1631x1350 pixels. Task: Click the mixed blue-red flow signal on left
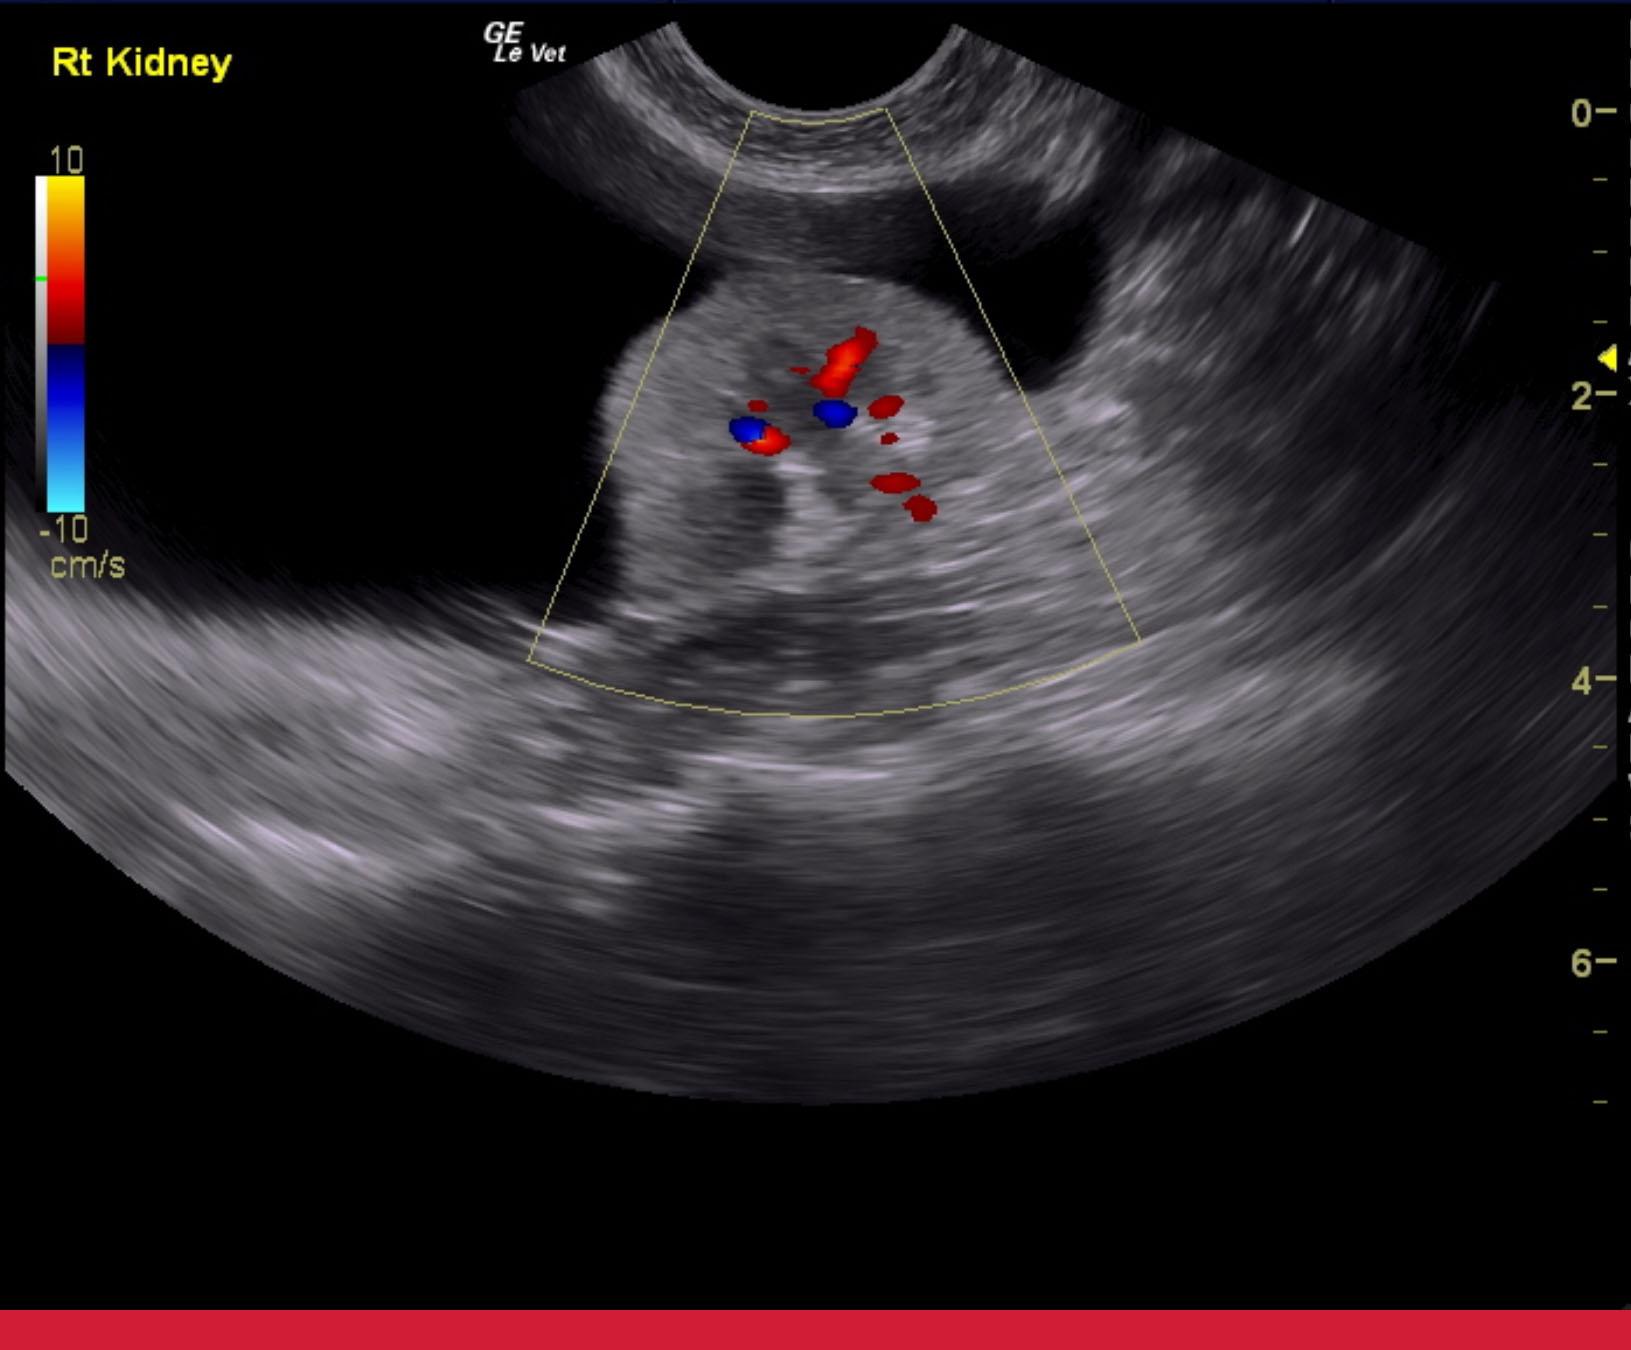(x=758, y=435)
